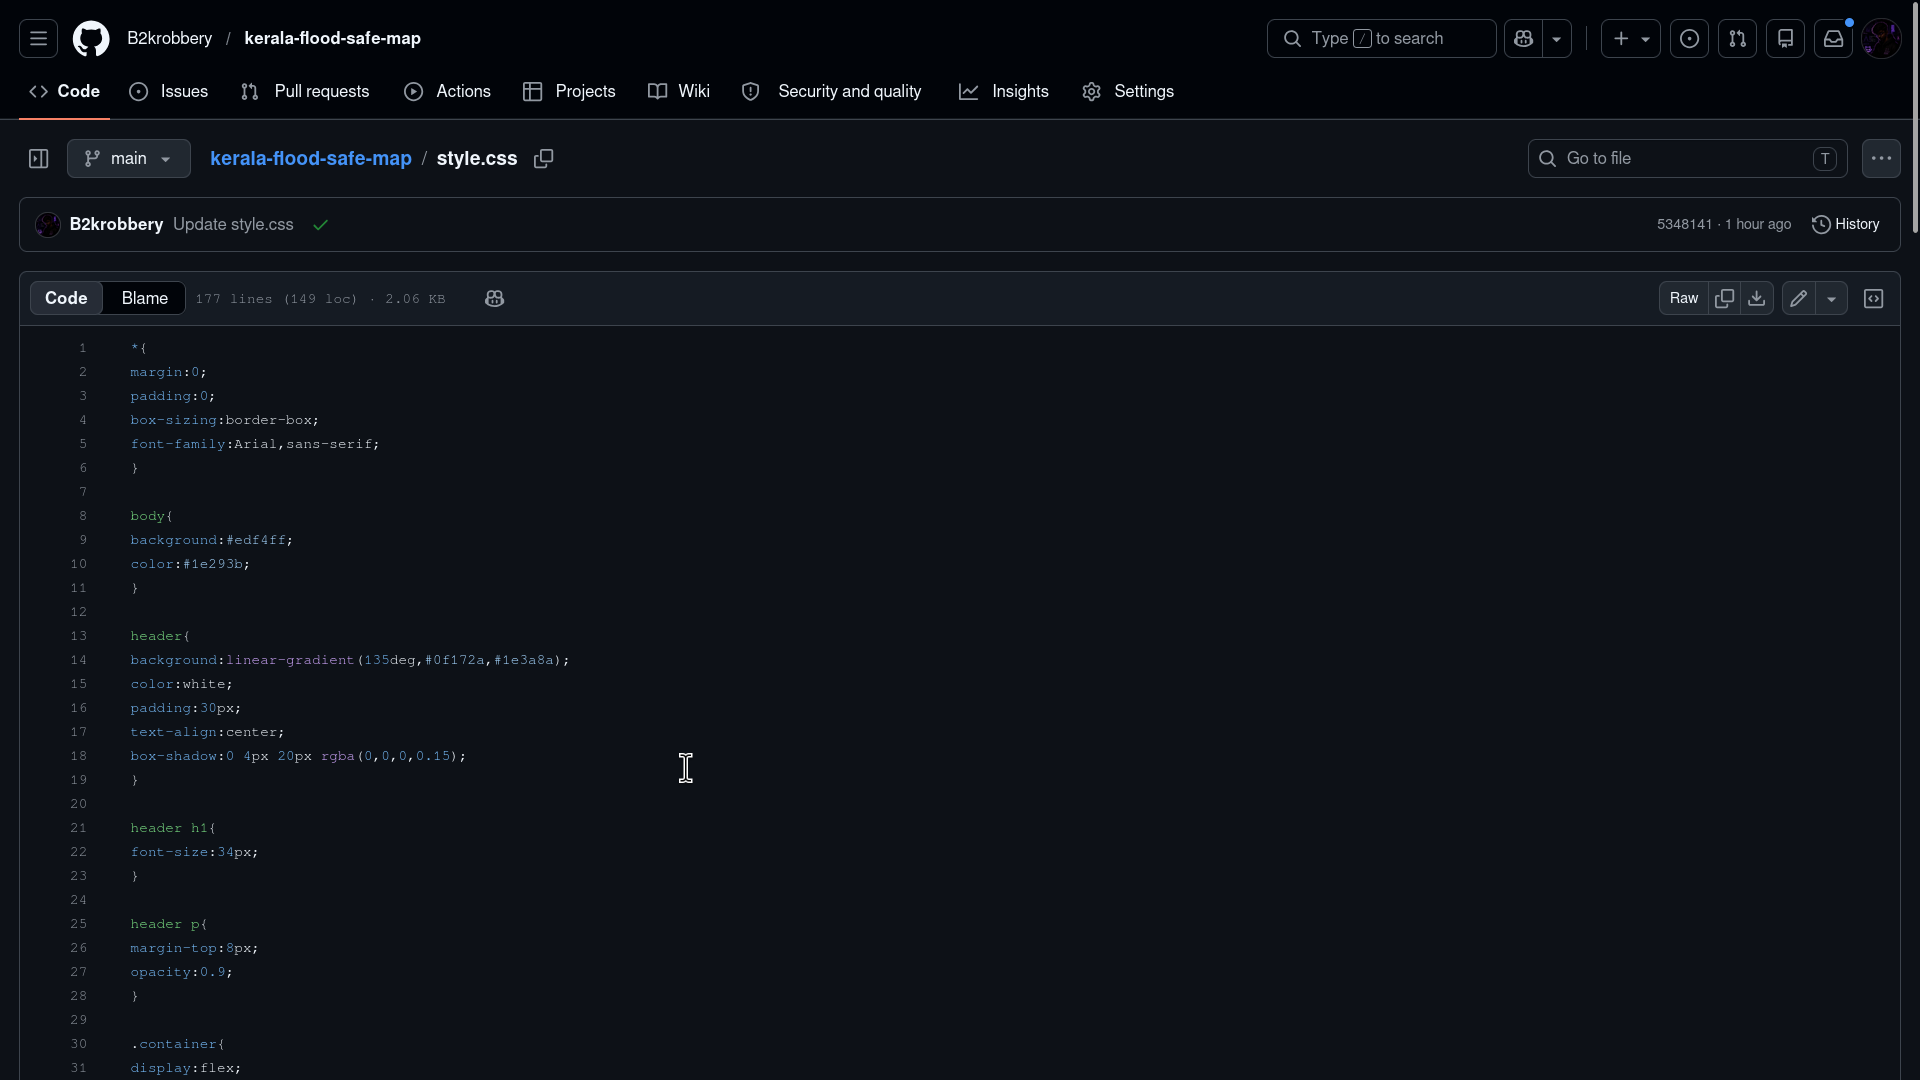Open your repositories icon in the header
The width and height of the screenshot is (1920, 1080).
coord(1785,38)
